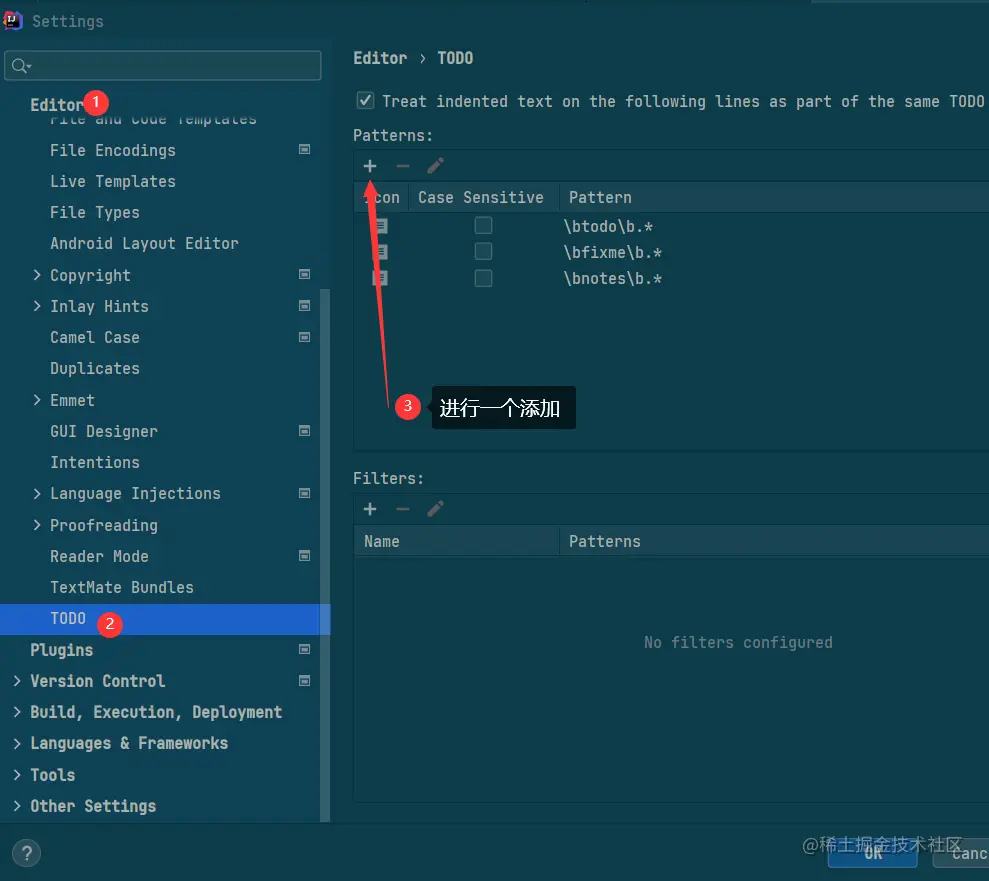This screenshot has height=881, width=989.
Task: Expand Languages & Frameworks section
Action: (x=17, y=744)
